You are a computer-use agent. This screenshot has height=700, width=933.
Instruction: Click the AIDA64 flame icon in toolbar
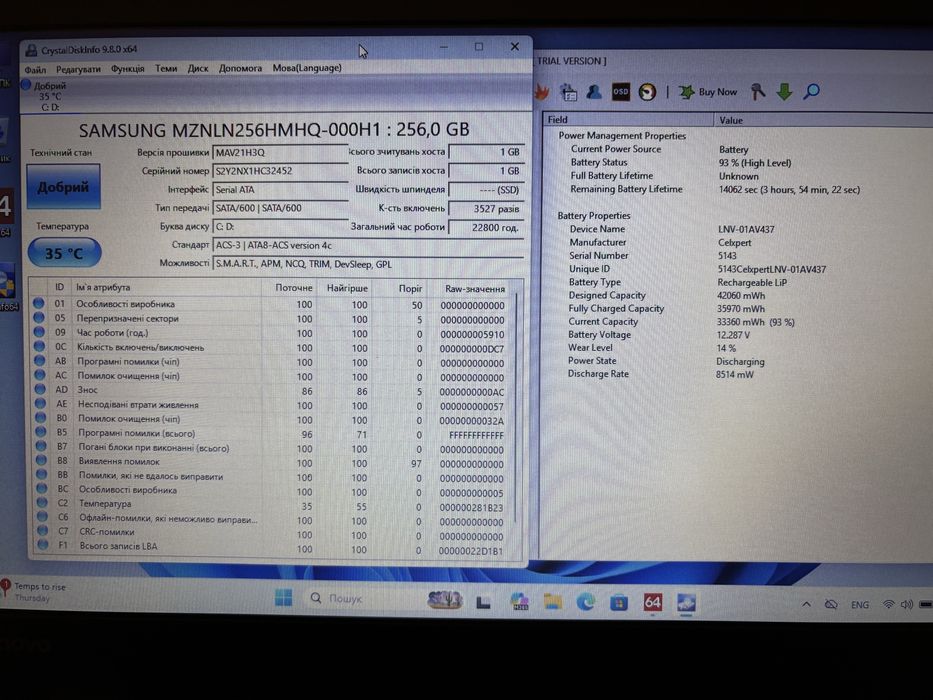point(542,92)
